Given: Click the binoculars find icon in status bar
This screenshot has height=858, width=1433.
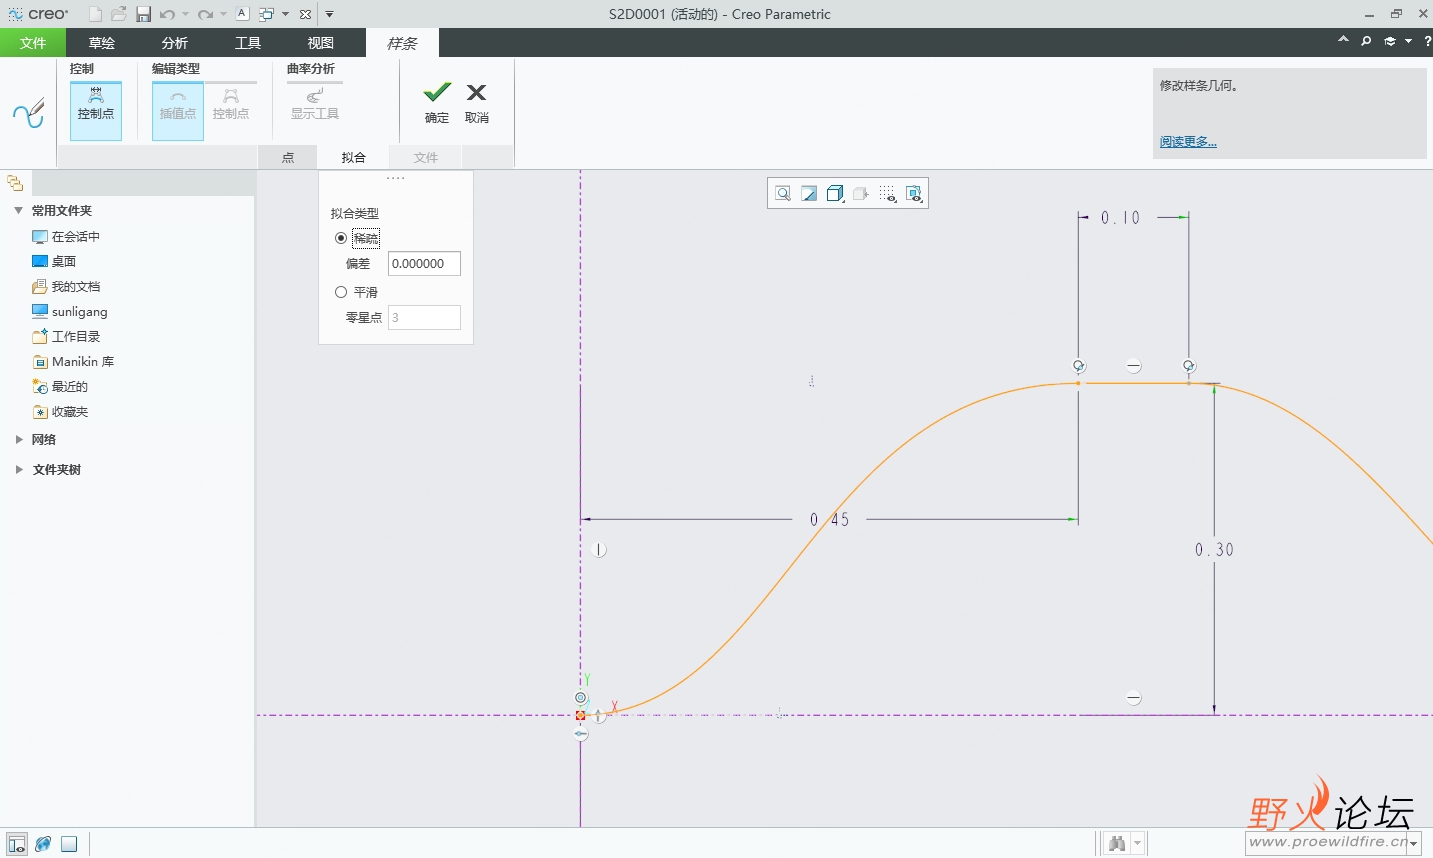Looking at the screenshot, I should [x=1117, y=844].
